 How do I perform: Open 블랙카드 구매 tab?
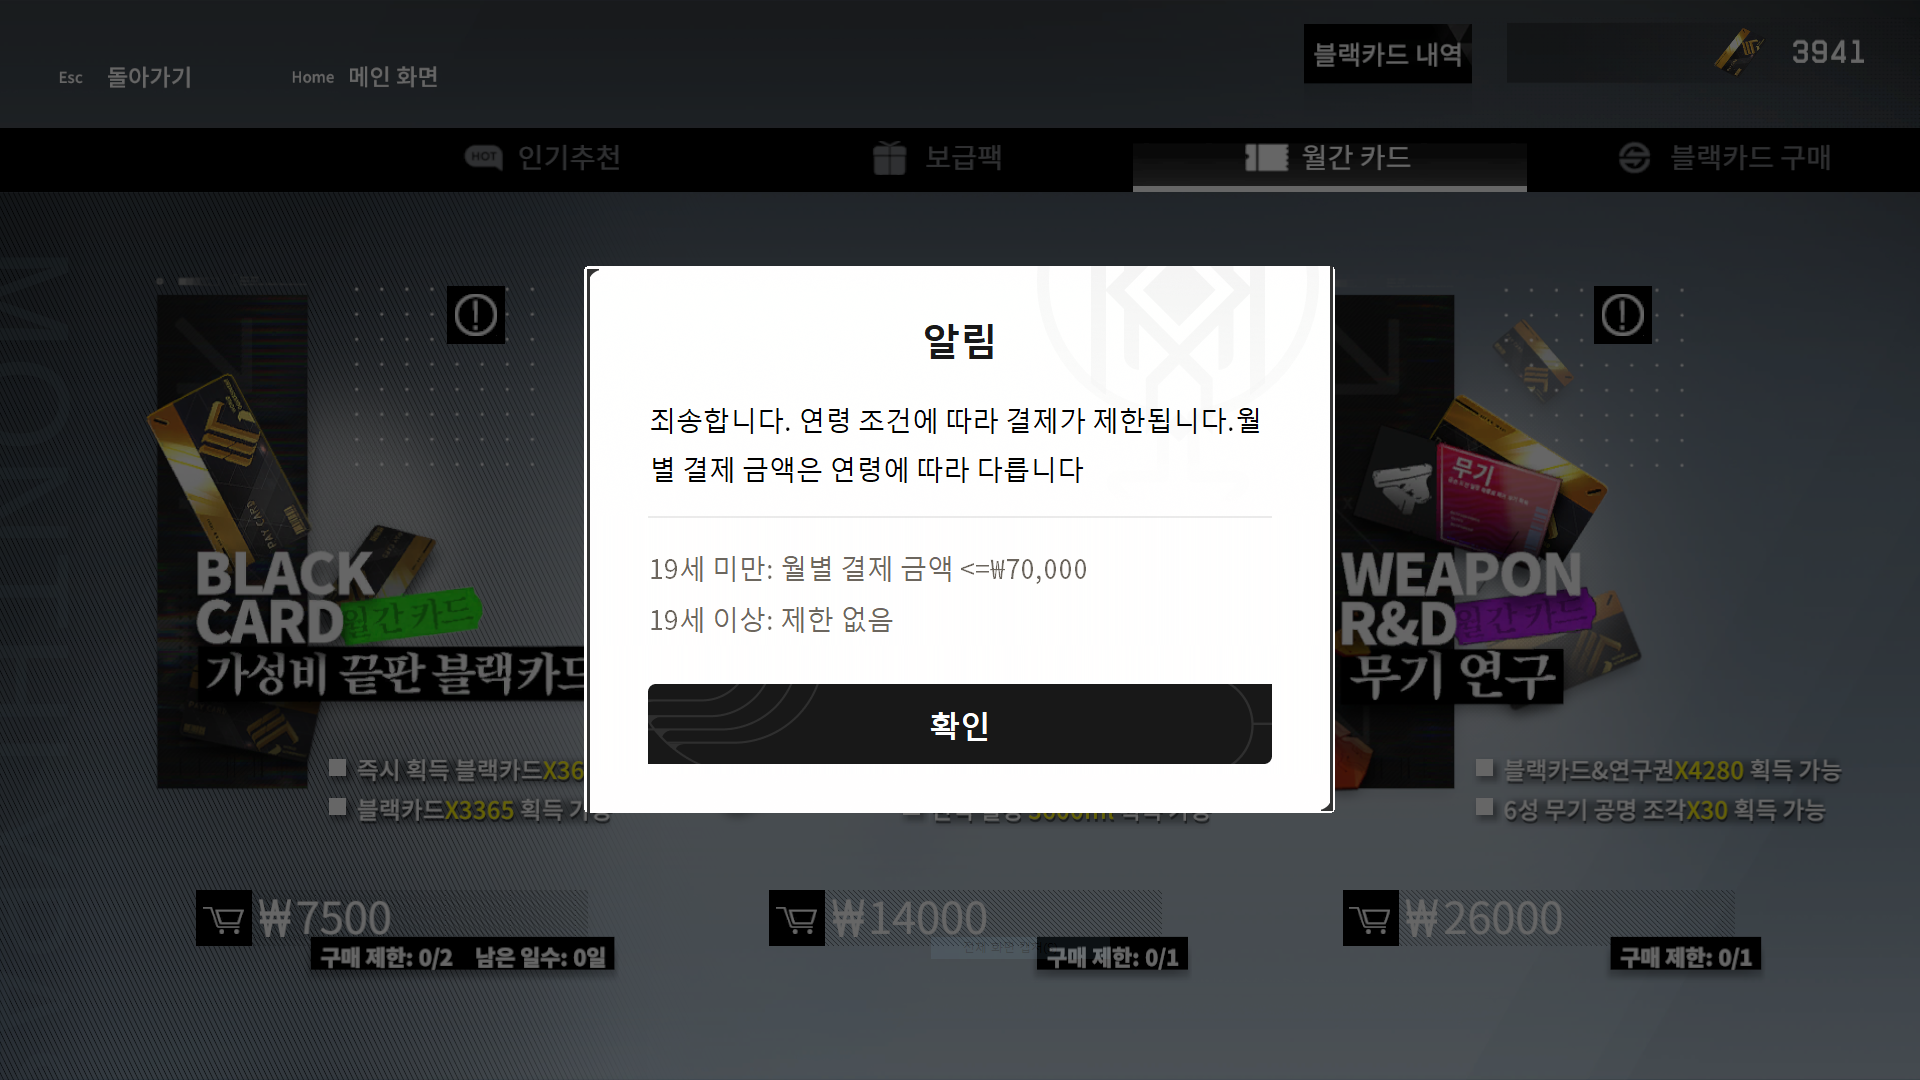(1724, 158)
